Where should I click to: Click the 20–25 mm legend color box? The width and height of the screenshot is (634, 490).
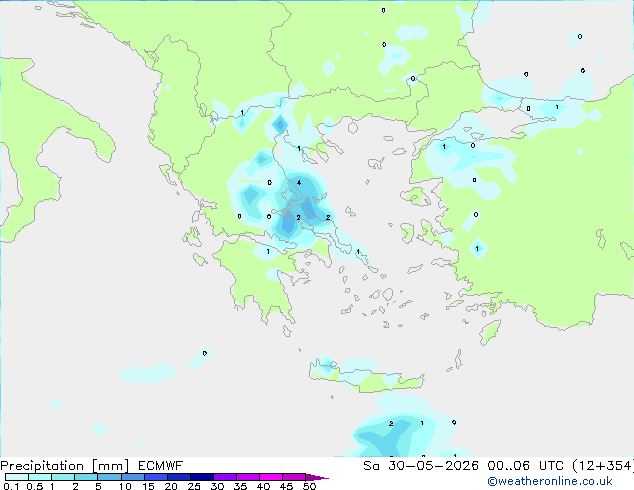pos(179,477)
